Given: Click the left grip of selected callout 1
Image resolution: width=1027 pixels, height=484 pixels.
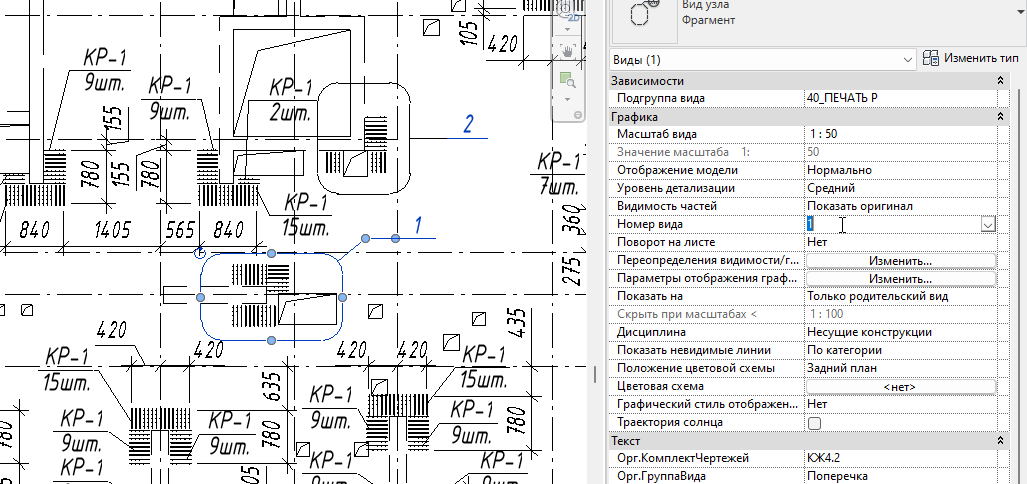Looking at the screenshot, I should point(200,297).
